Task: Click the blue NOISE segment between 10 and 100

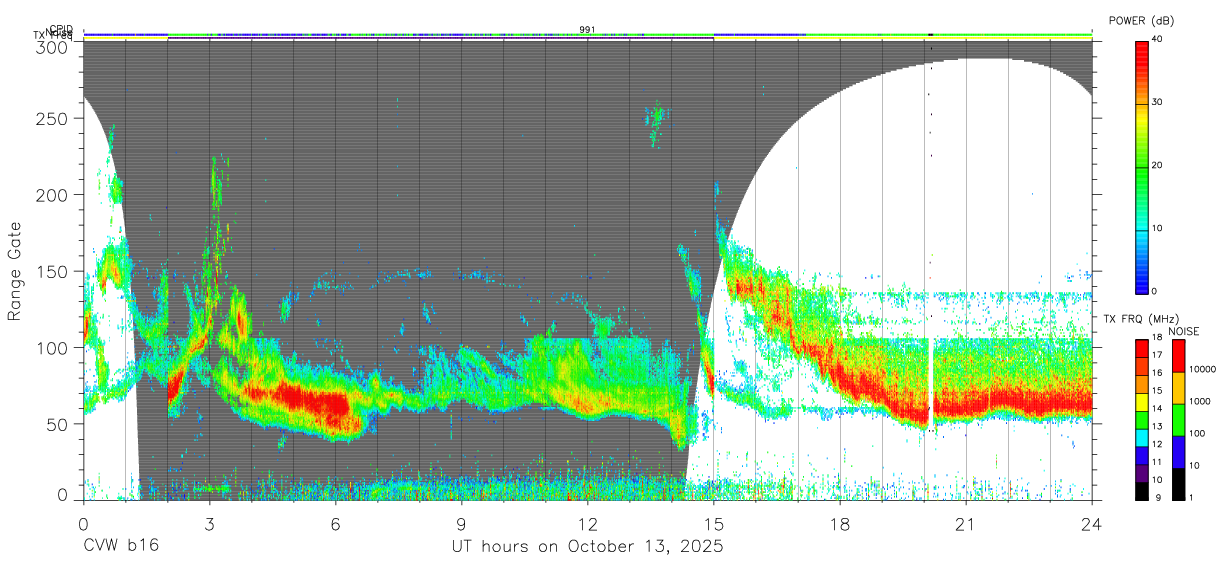Action: (x=1179, y=450)
